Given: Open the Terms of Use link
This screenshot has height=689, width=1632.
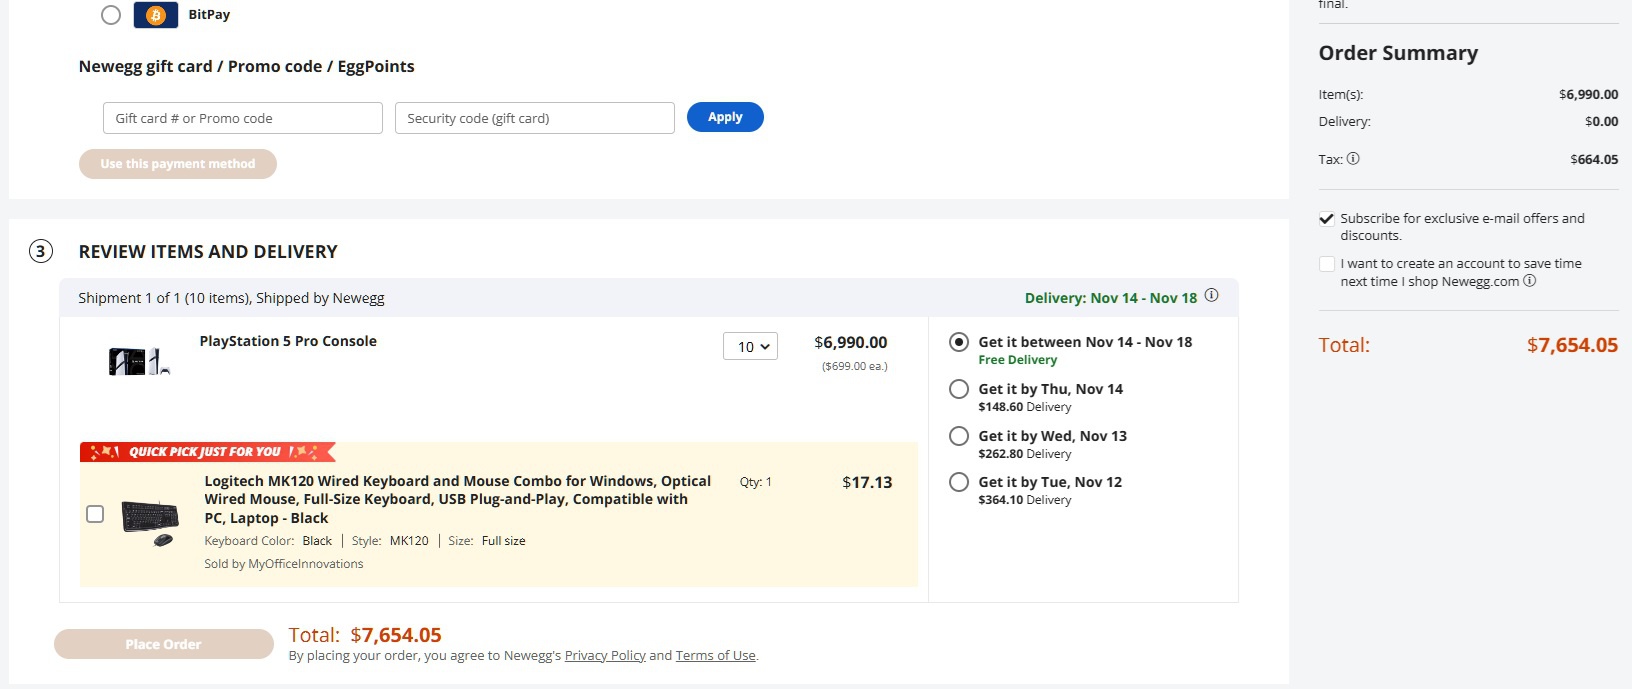Looking at the screenshot, I should click(715, 655).
